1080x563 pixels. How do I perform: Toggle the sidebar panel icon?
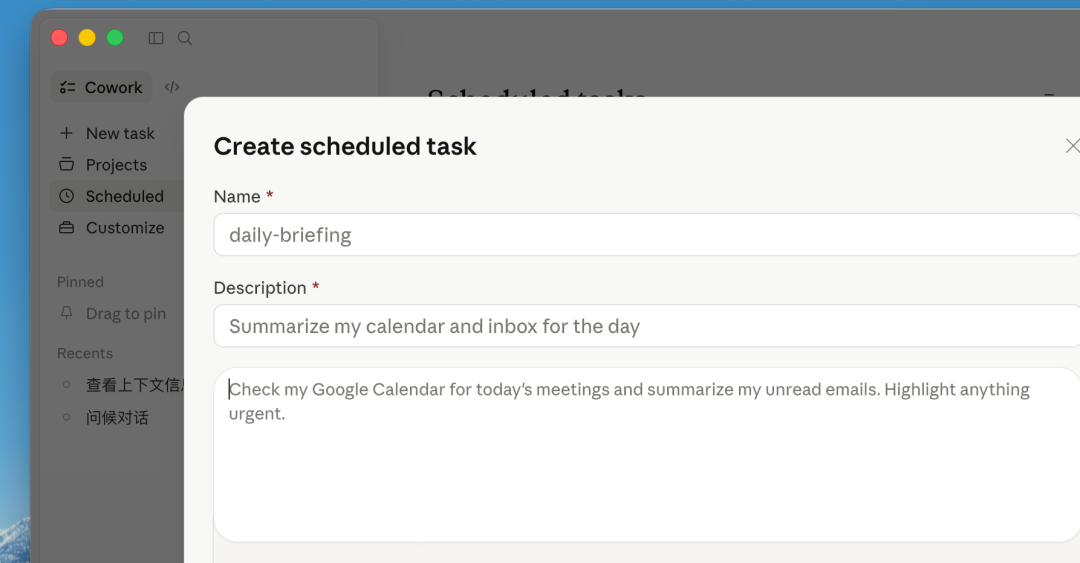156,38
